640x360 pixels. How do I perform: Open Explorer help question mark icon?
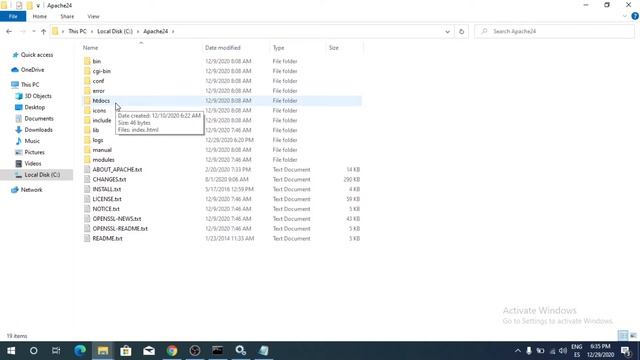[x=635, y=16]
